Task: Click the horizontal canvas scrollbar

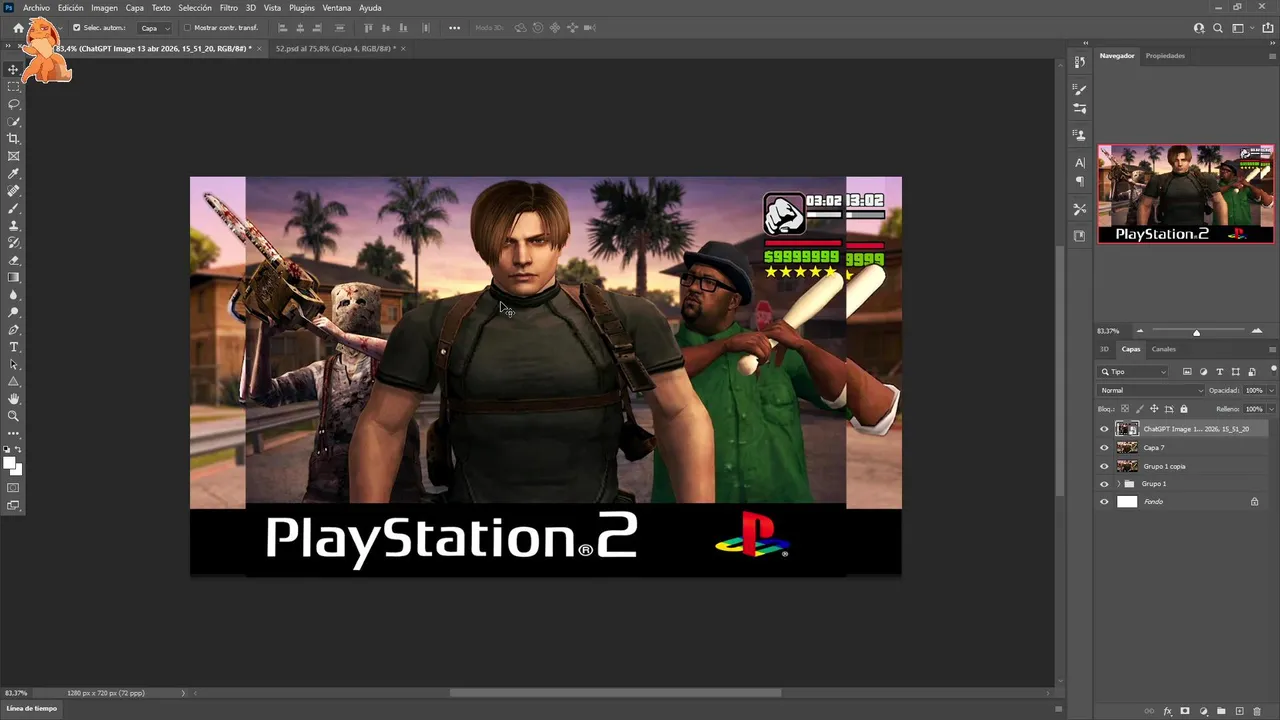Action: point(615,693)
